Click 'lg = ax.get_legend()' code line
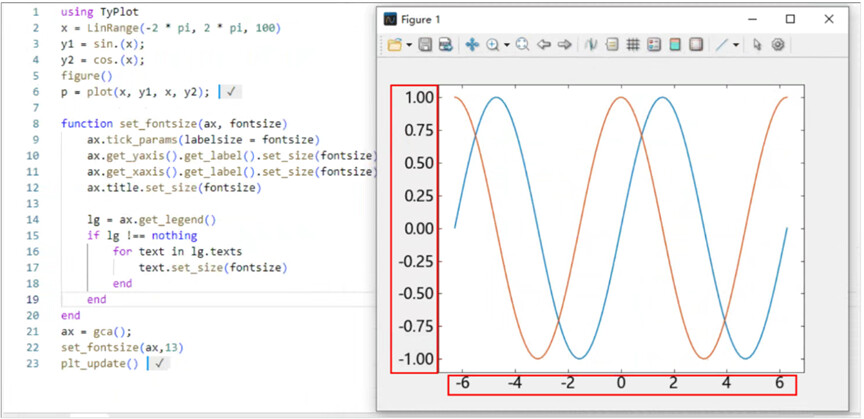The height and width of the screenshot is (419, 864). [152, 219]
